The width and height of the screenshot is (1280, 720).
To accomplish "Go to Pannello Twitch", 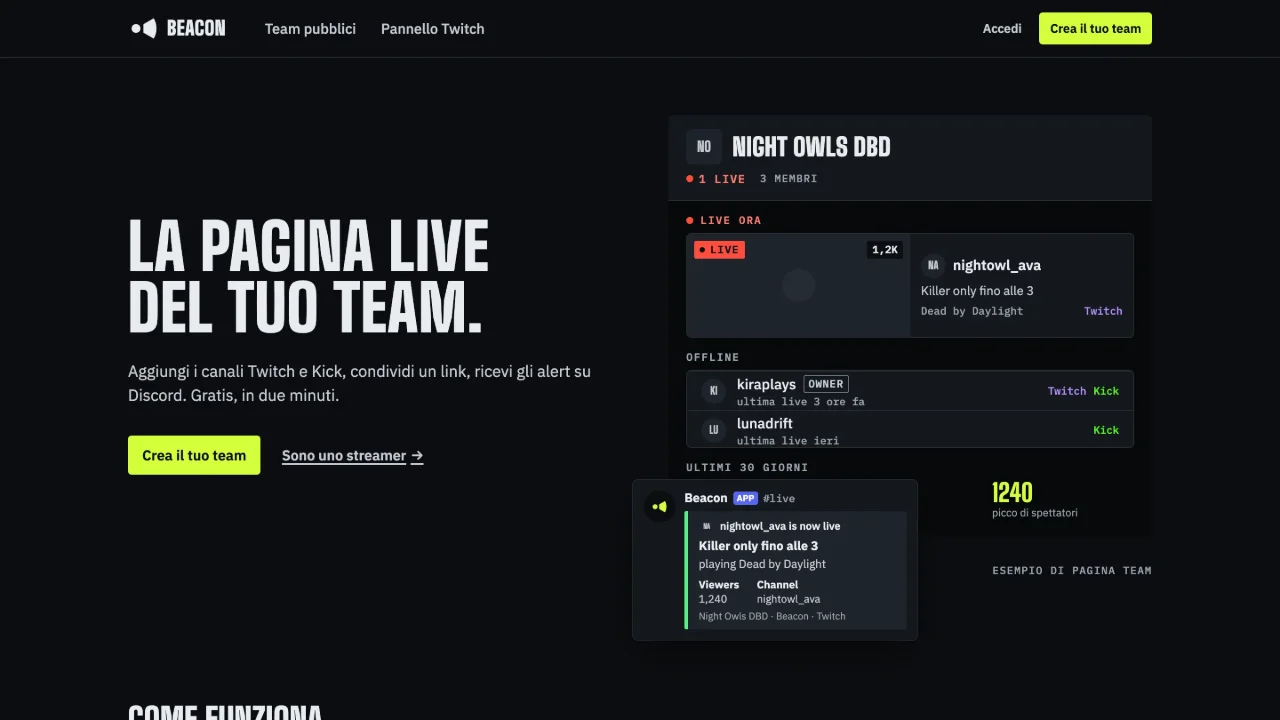I will (x=433, y=29).
